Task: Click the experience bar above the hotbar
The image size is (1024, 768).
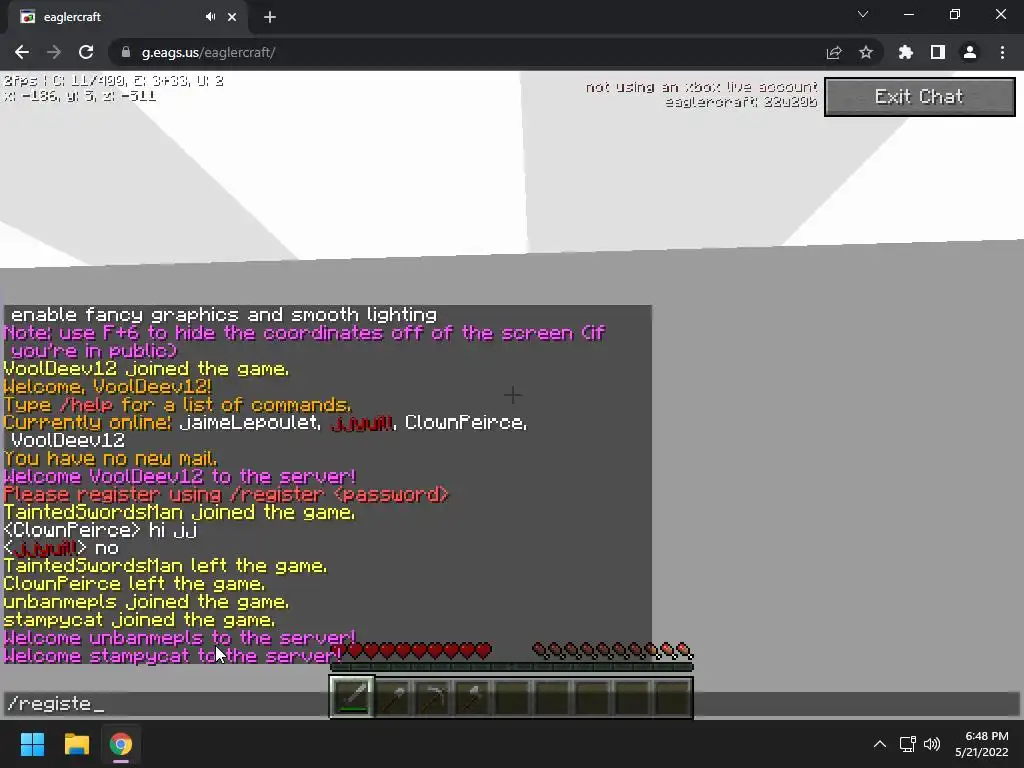Action: tap(512, 667)
